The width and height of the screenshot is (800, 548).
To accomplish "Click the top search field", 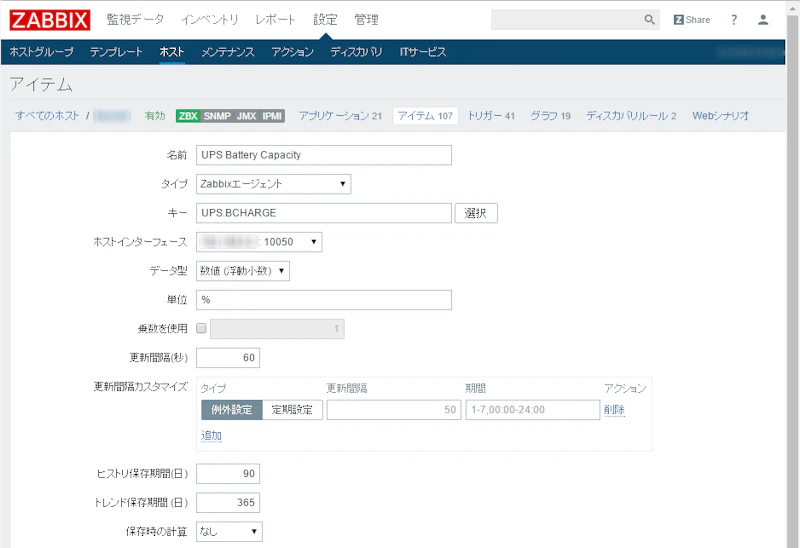I will [x=575, y=20].
